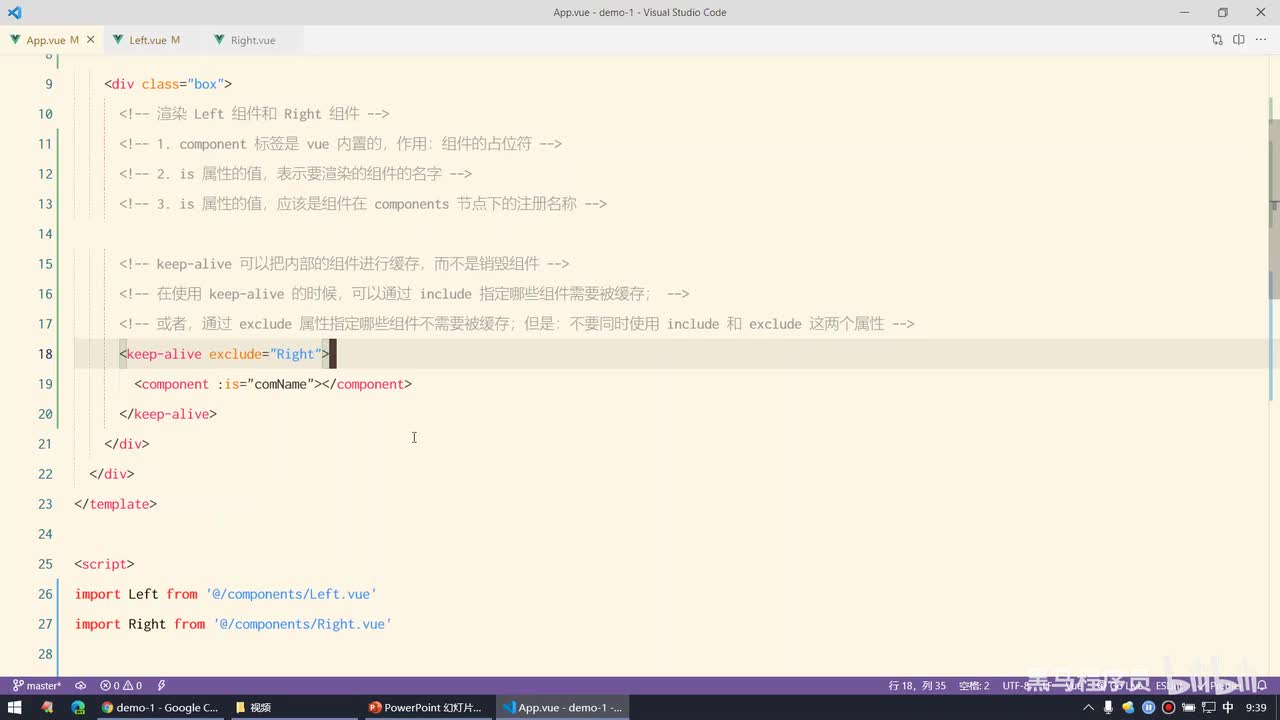Image resolution: width=1280 pixels, height=720 pixels.
Task: Open errors and warnings problems indicator
Action: coord(121,686)
